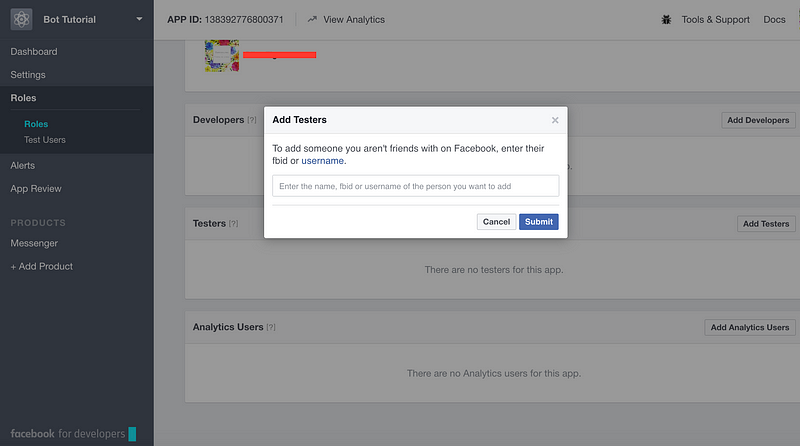Click the floral app thumbnail image
Viewport: 800px width, 446px height.
(x=222, y=56)
